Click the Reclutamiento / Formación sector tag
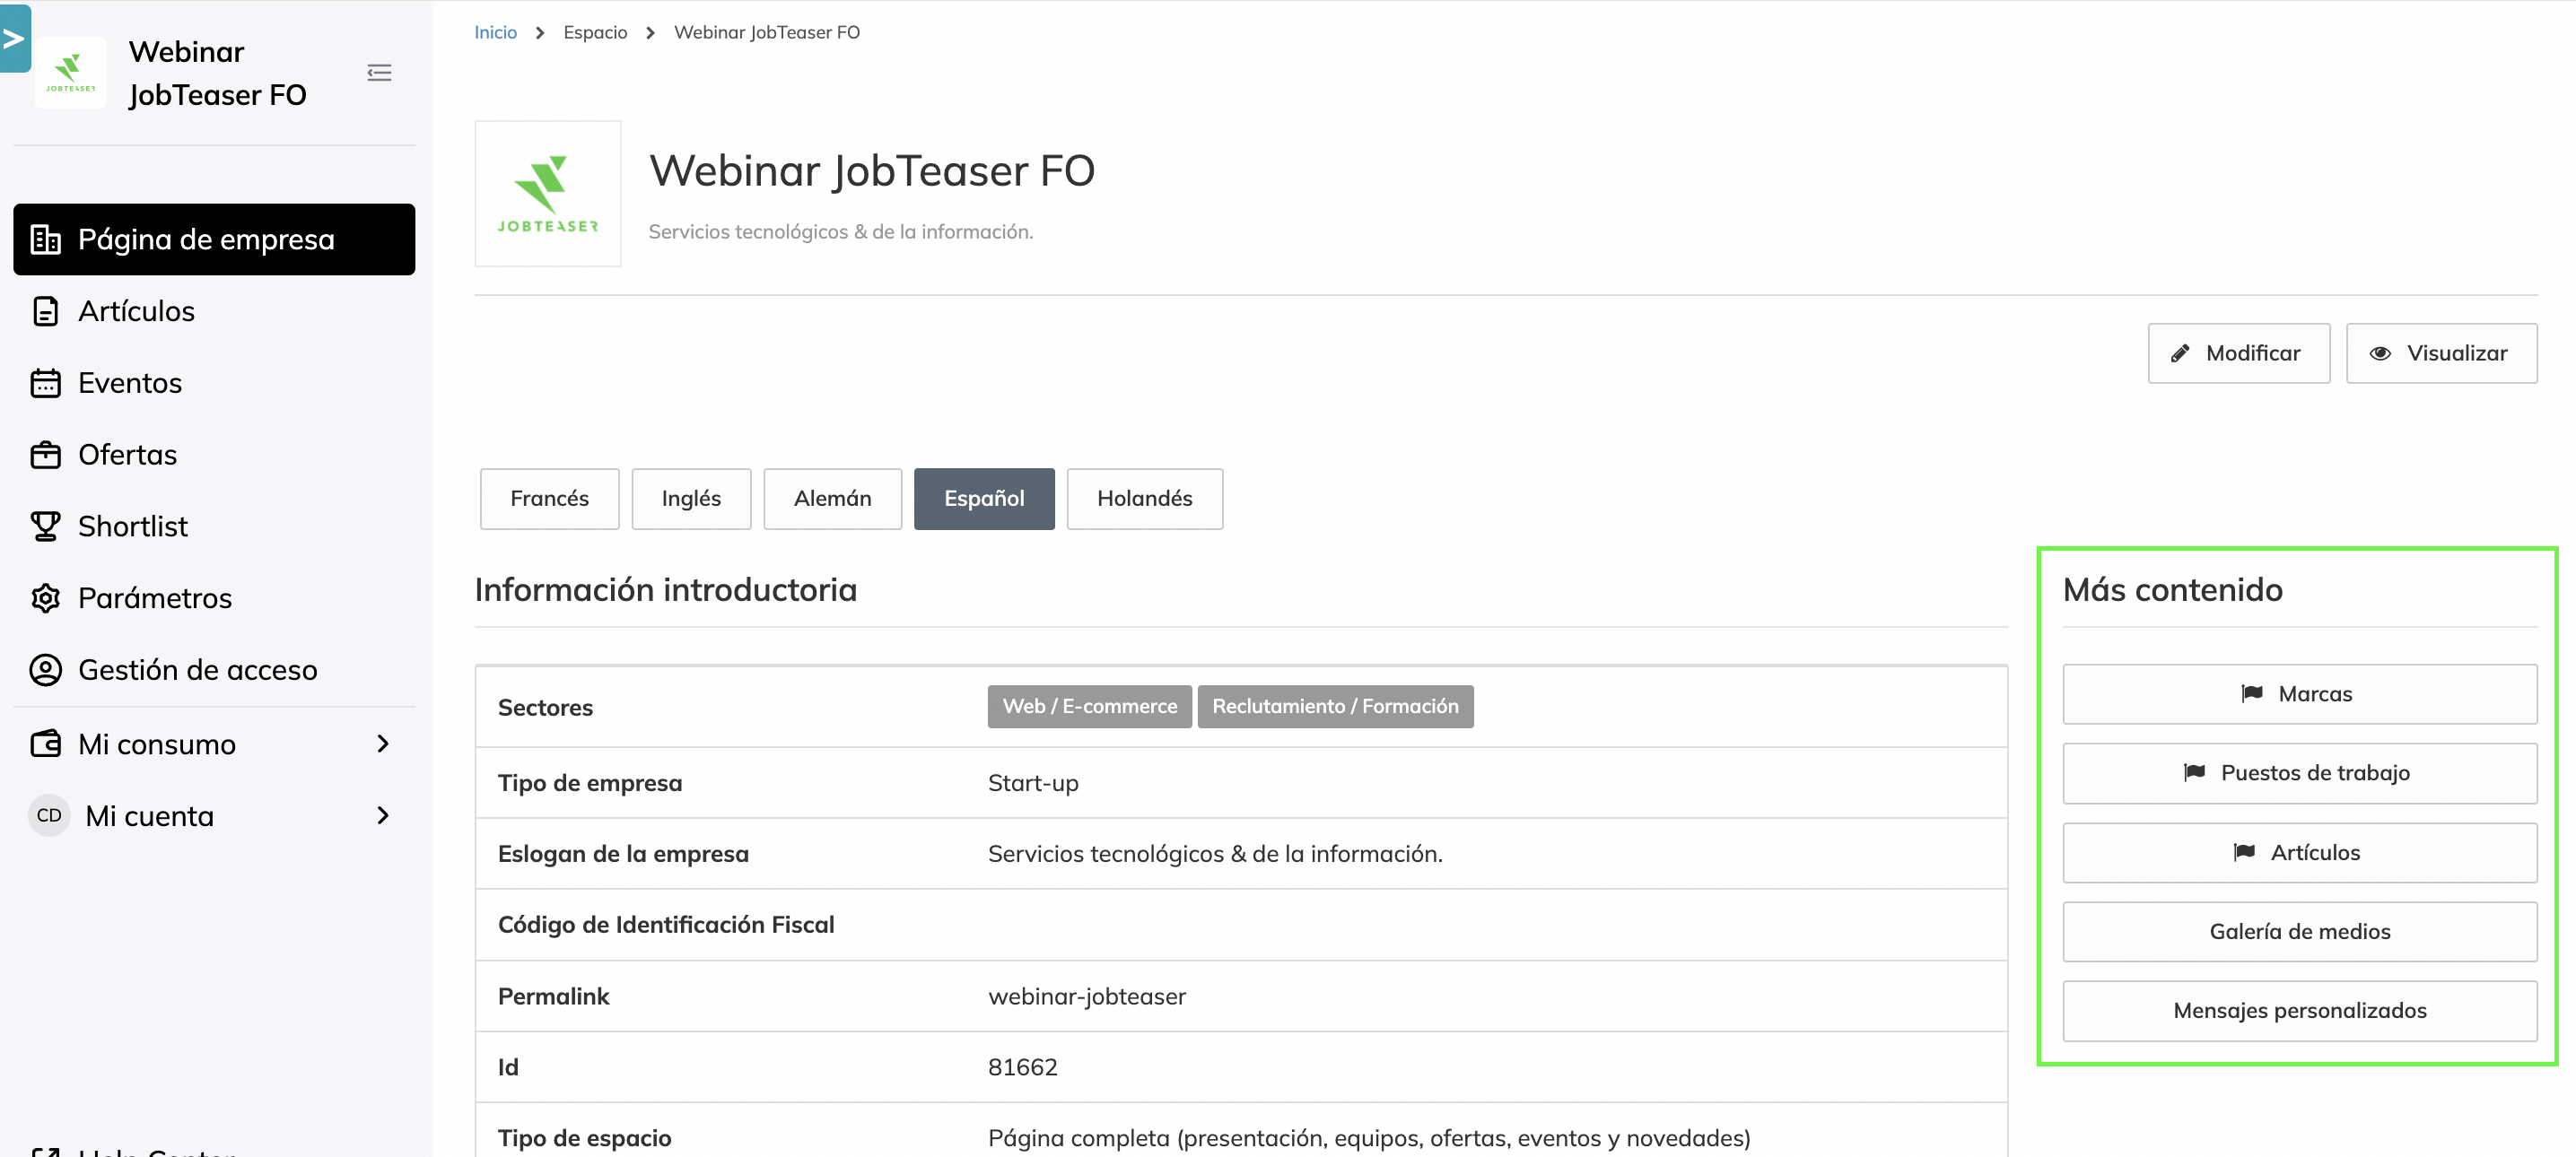Screen dimensions: 2576x1157 coord(1335,707)
